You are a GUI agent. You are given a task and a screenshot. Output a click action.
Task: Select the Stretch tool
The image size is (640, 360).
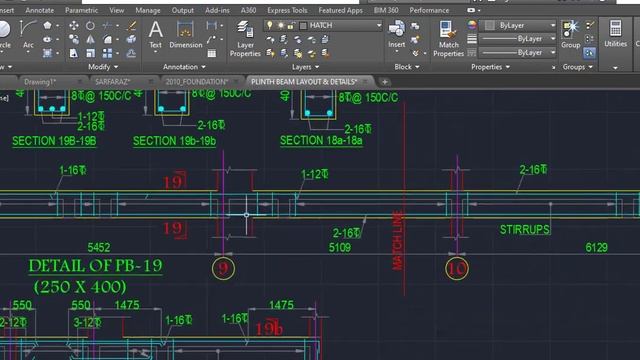pos(74,53)
